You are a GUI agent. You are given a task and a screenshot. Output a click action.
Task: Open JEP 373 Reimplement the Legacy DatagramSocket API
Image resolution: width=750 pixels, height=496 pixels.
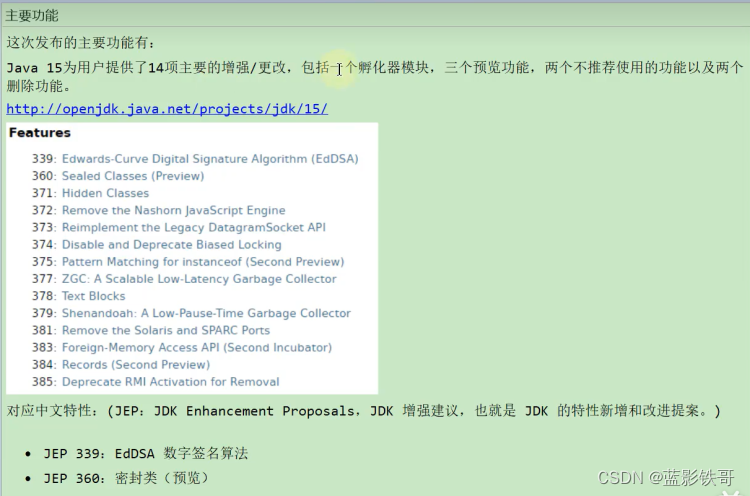coord(194,227)
